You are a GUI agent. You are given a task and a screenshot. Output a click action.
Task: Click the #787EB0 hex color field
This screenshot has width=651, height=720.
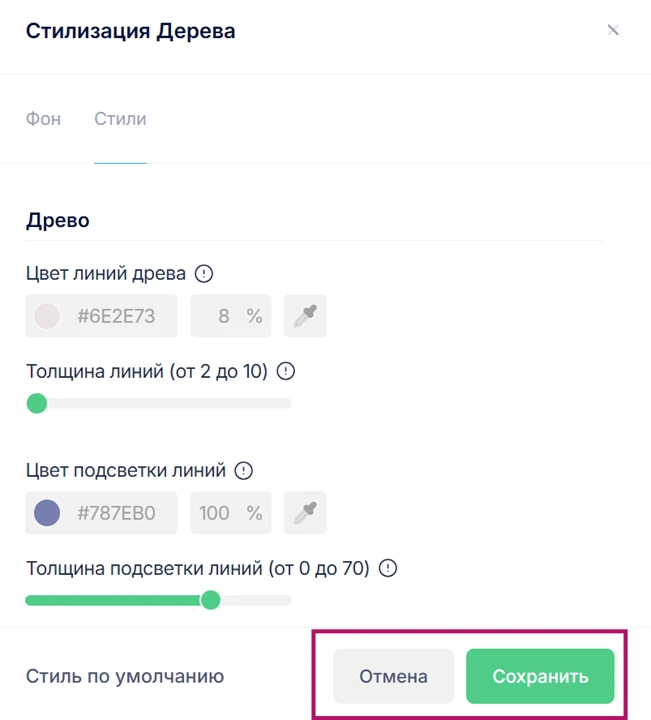click(x=115, y=513)
